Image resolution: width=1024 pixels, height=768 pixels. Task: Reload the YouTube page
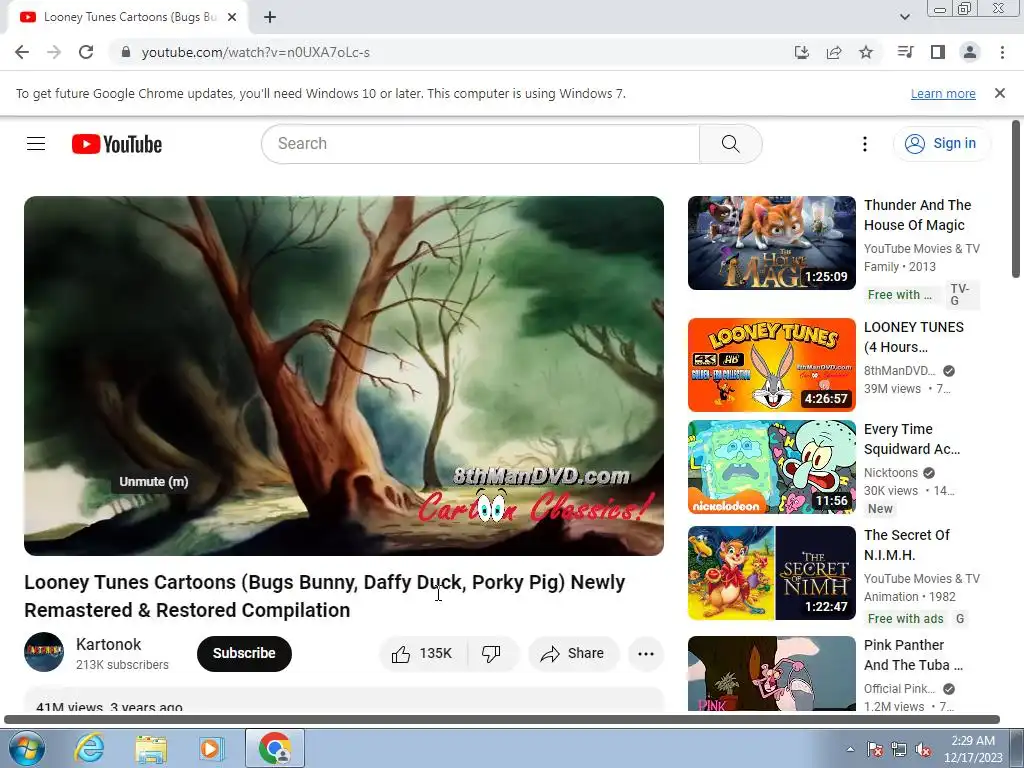click(86, 52)
